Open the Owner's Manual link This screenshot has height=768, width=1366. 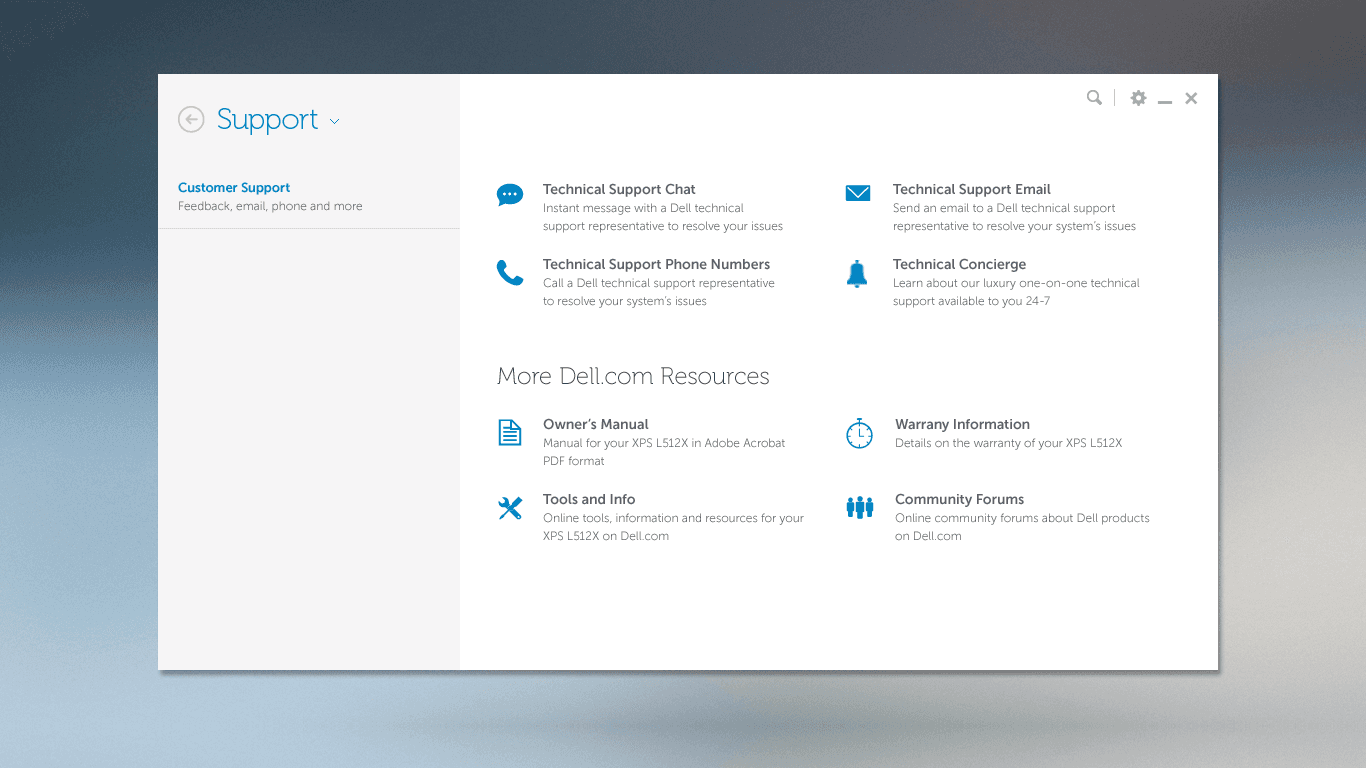click(596, 424)
